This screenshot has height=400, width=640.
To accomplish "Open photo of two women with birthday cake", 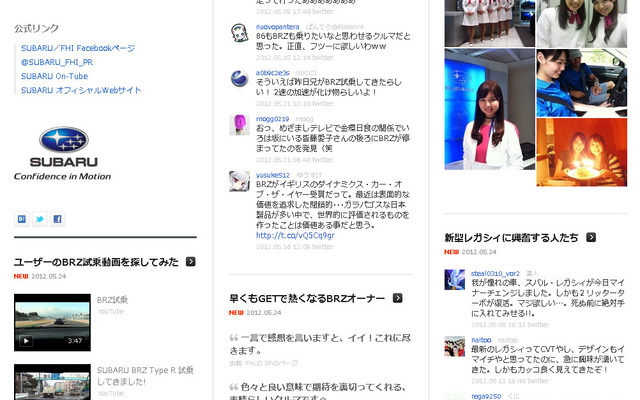I will pos(582,152).
